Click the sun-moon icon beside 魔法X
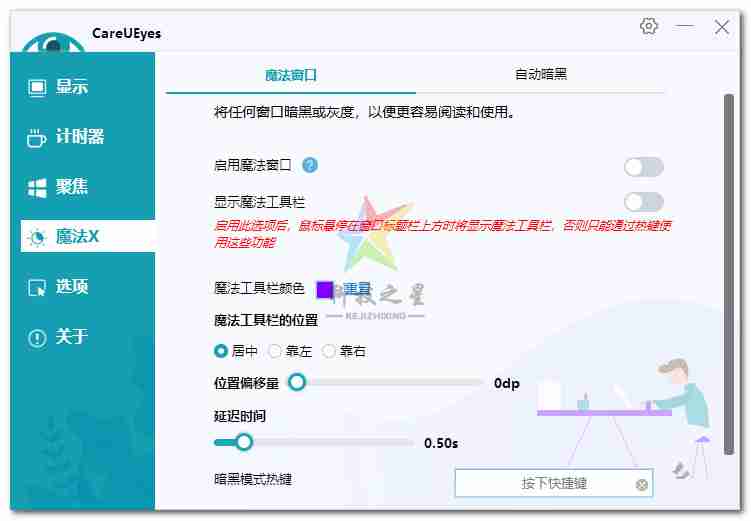The width and height of the screenshot is (751, 521). click(37, 237)
